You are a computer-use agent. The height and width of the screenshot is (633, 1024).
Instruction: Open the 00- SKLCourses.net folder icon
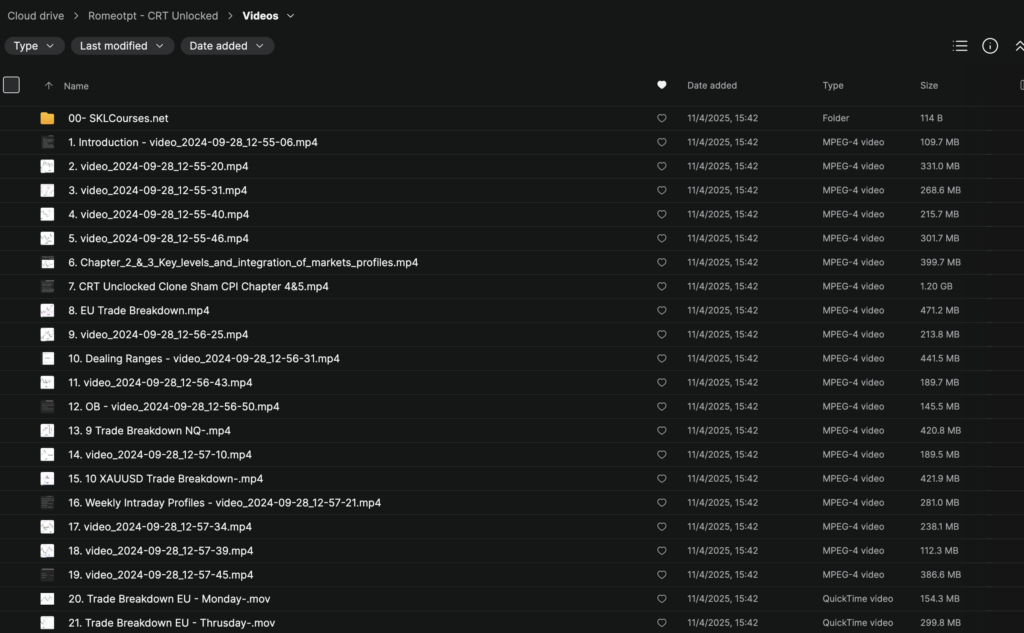[x=47, y=118]
